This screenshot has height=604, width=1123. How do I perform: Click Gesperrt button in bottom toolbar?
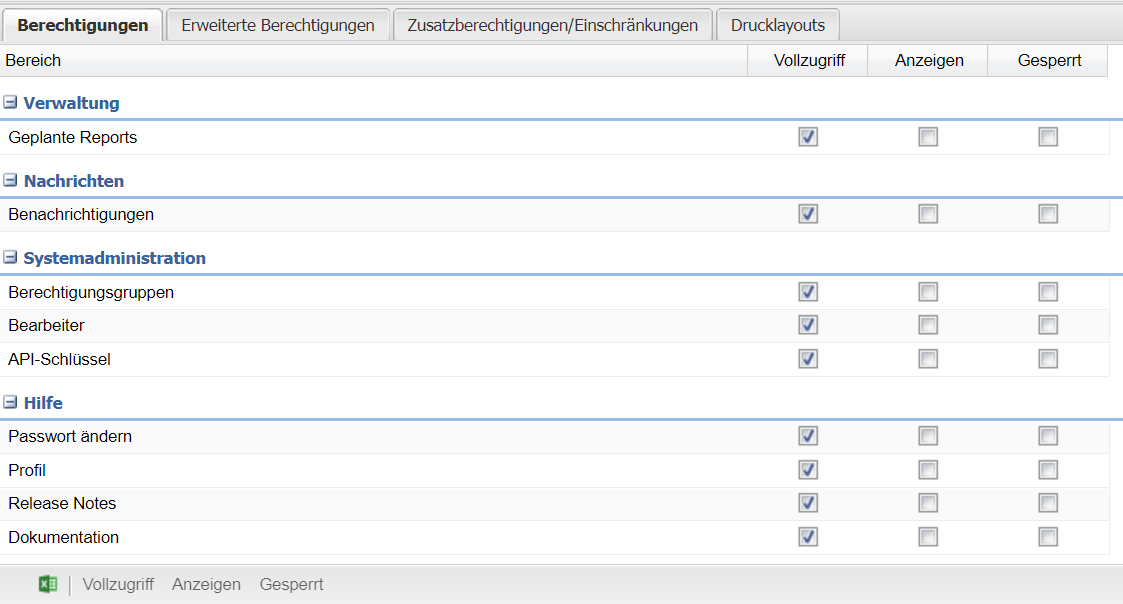coord(291,585)
